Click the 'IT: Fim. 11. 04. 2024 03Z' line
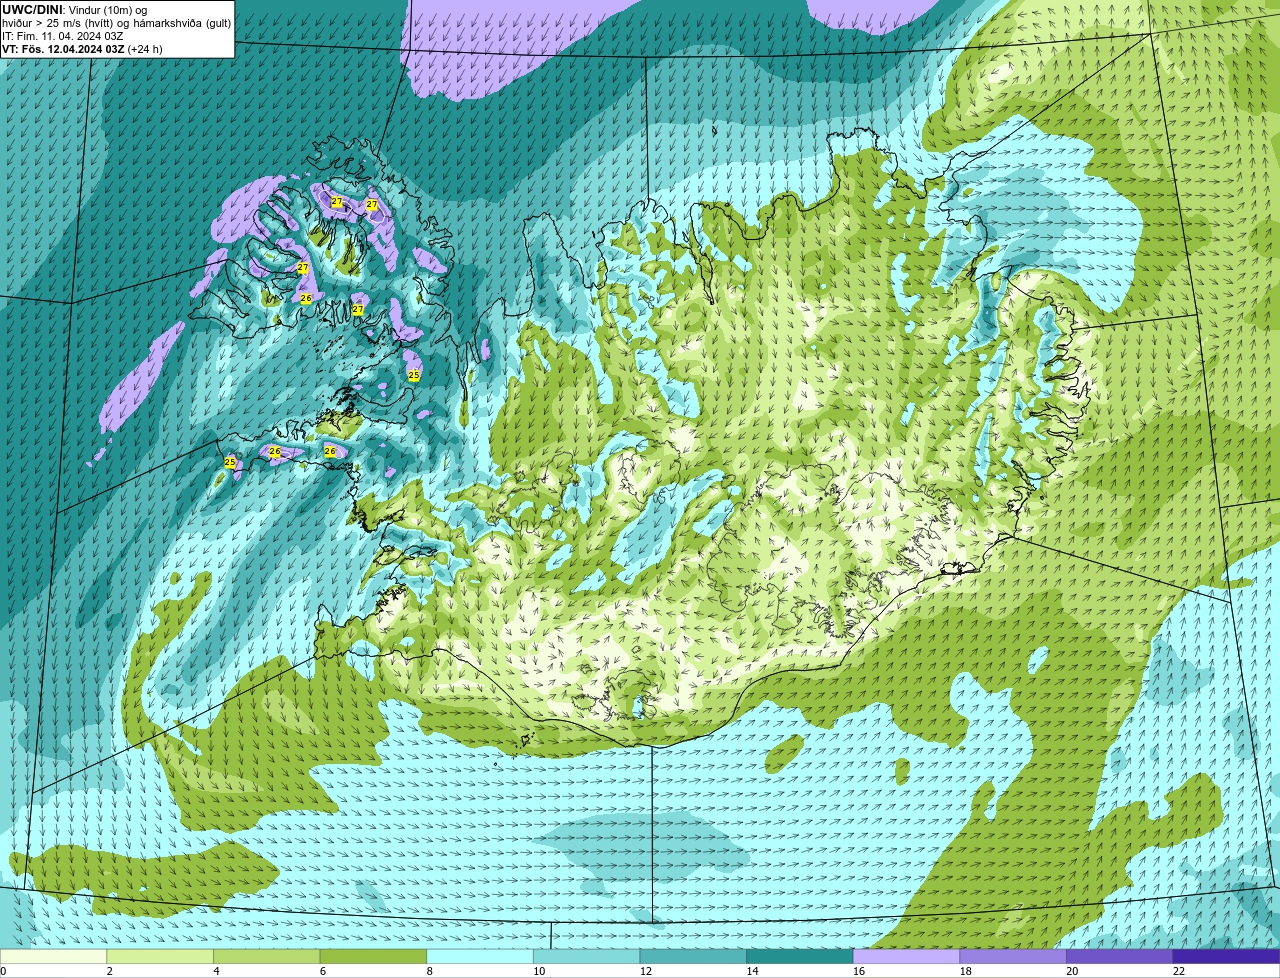Viewport: 1280px width, 978px height. 63,35
